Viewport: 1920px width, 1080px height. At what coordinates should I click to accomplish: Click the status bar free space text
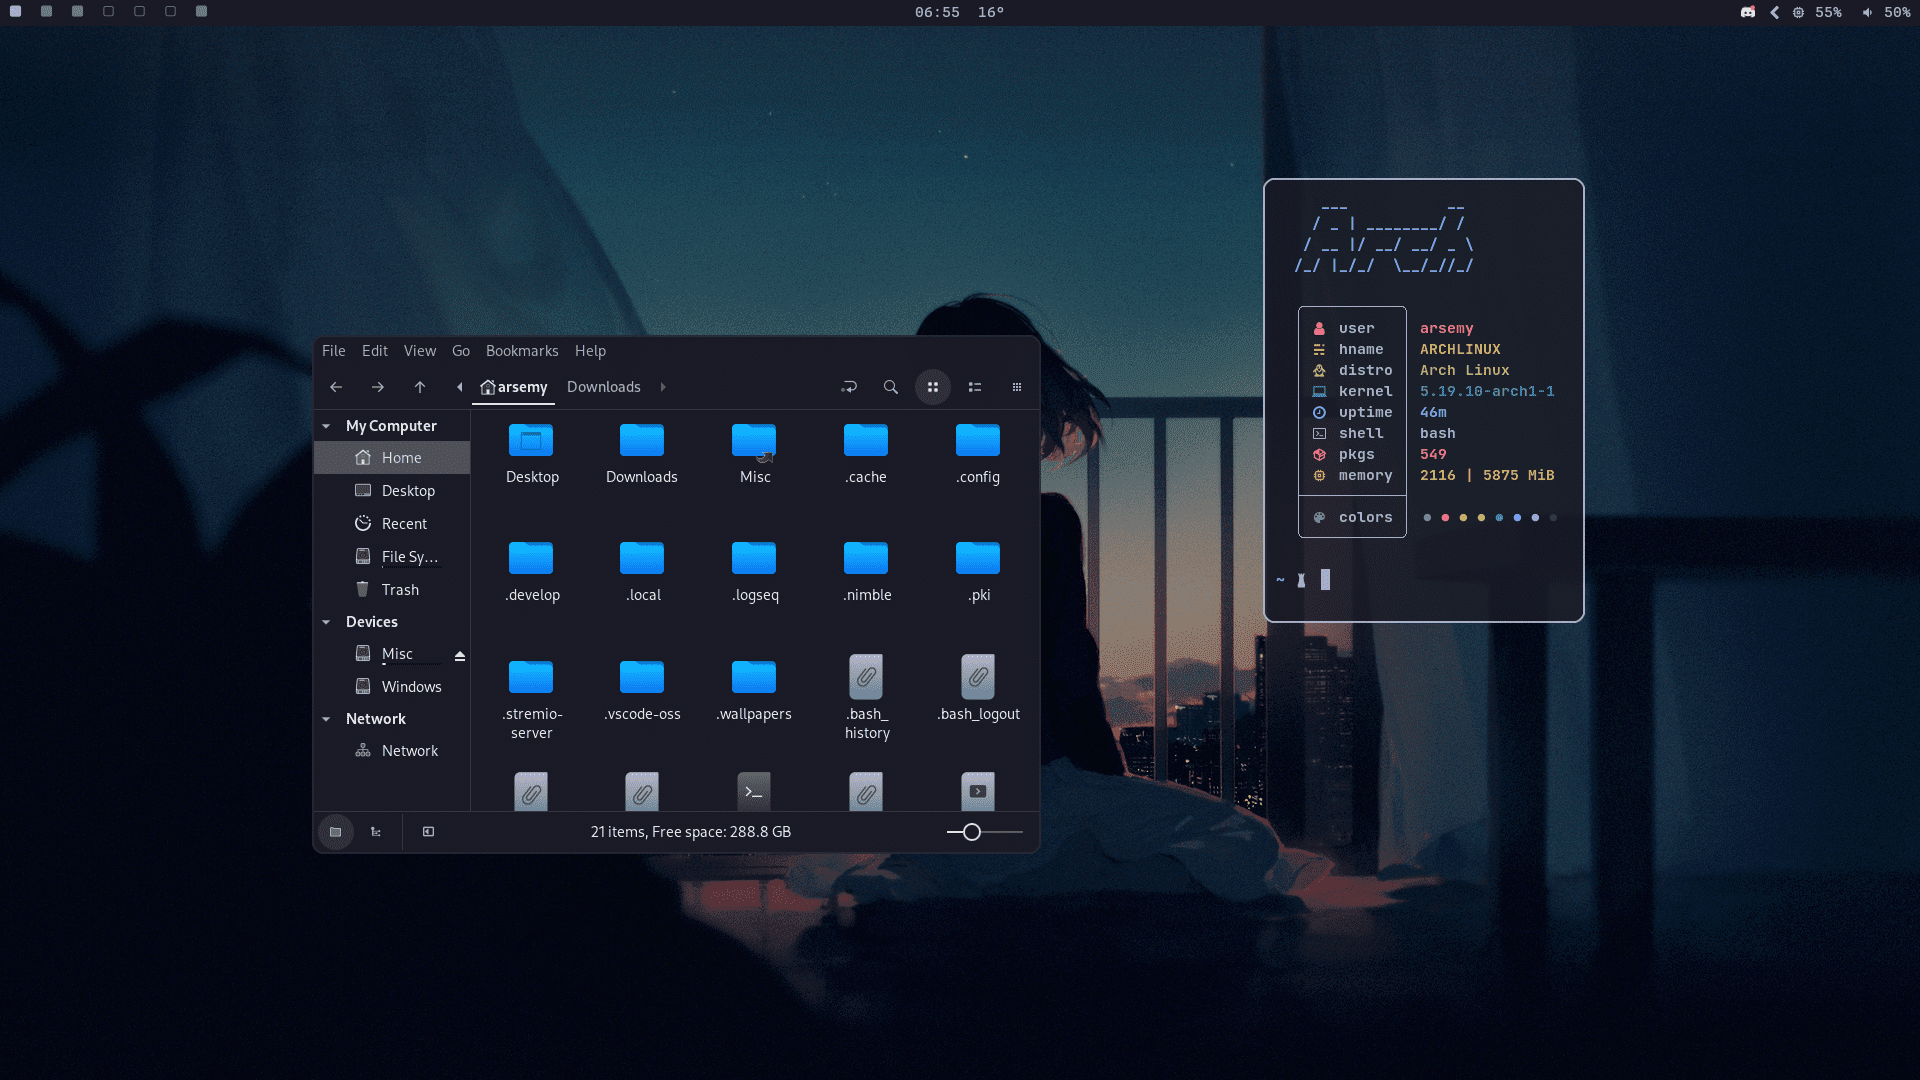click(x=691, y=832)
